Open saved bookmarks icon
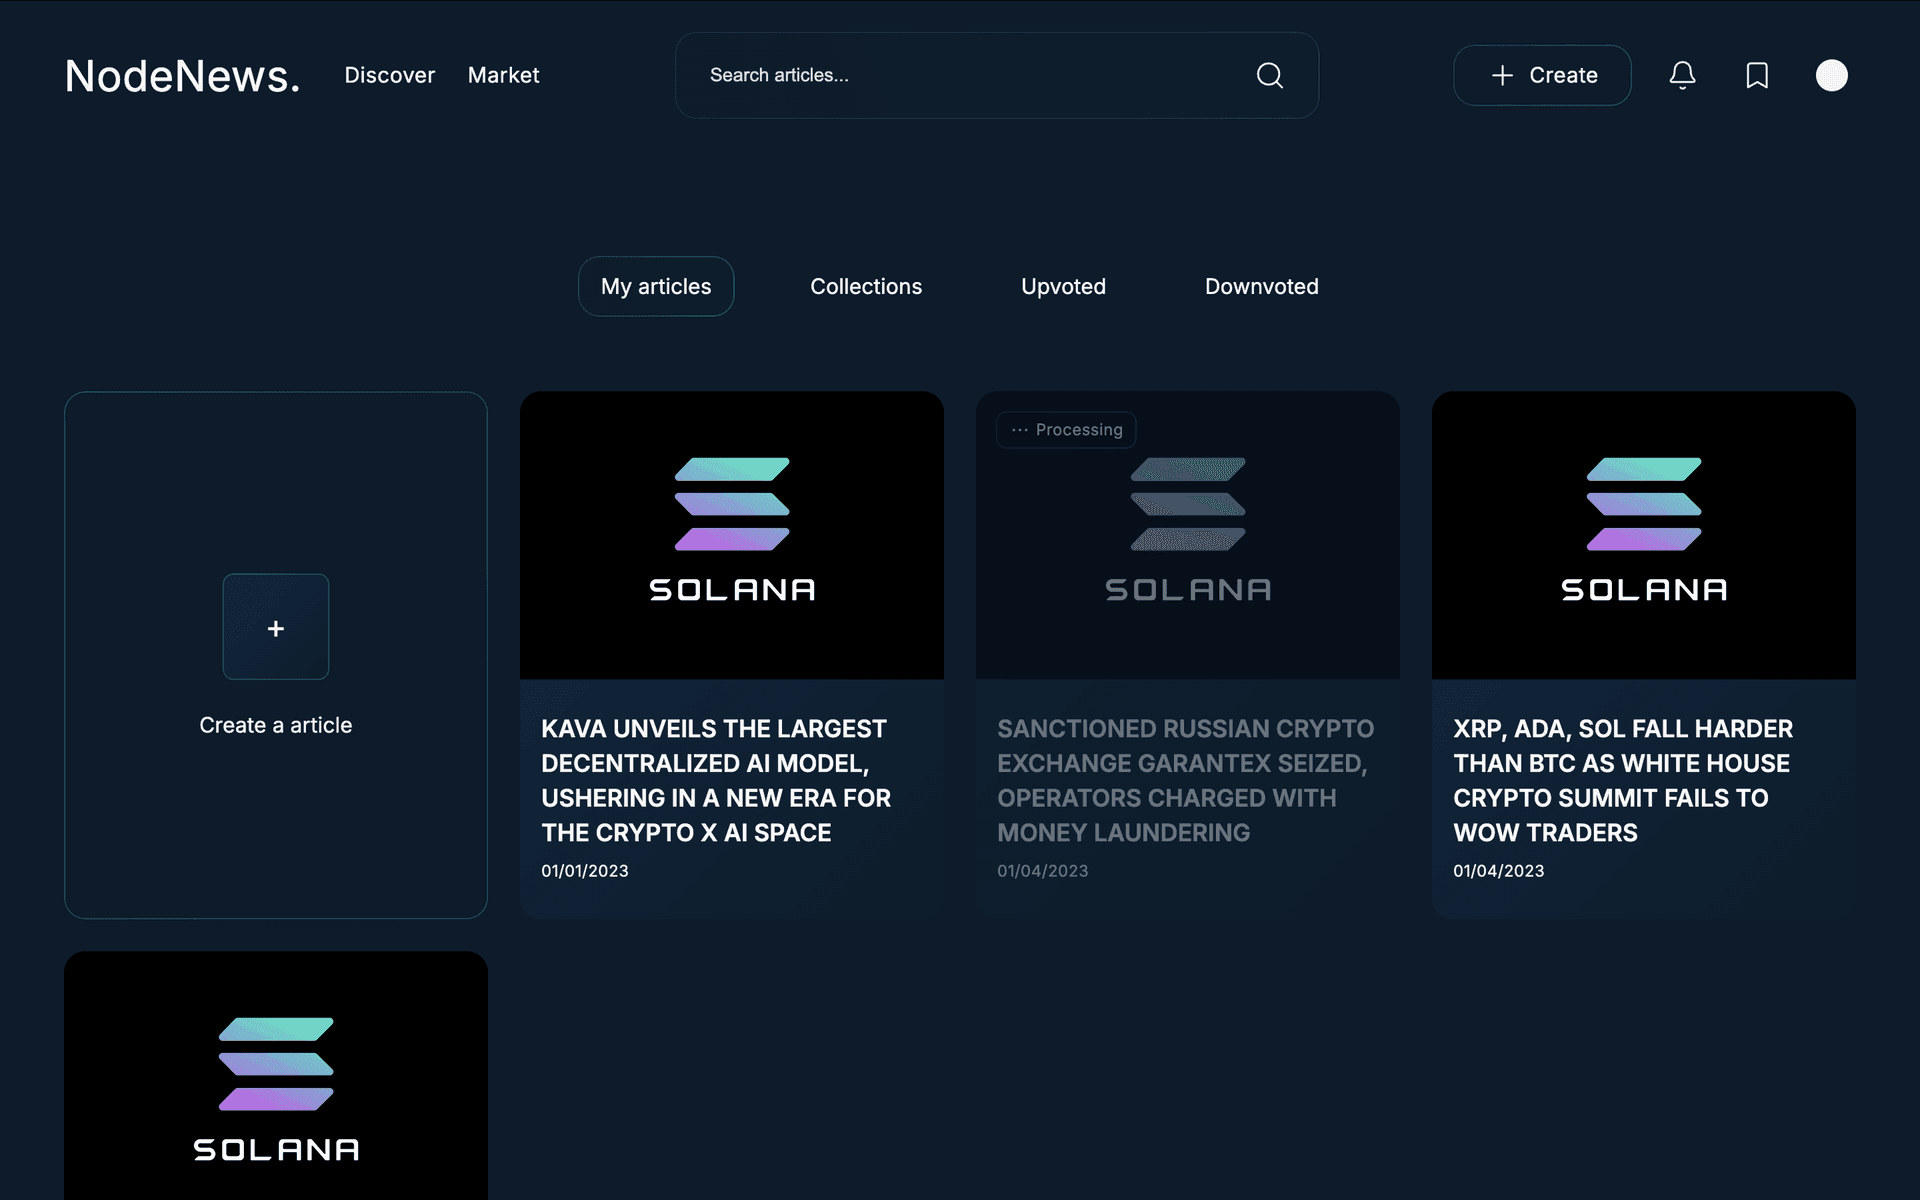 (1757, 75)
